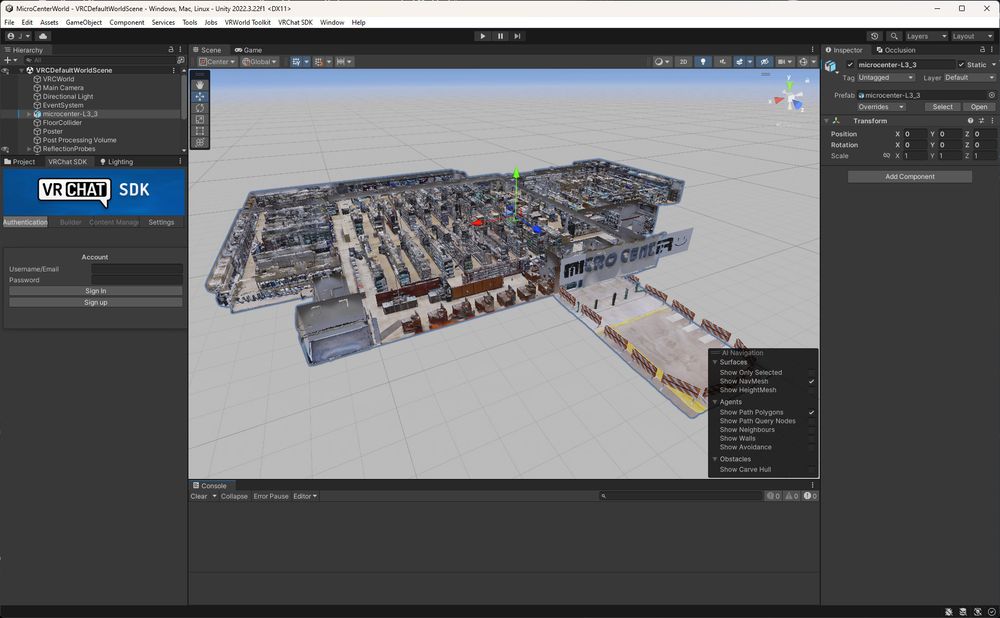Click the Add Component button
This screenshot has height=618, width=1000.
pos(909,177)
